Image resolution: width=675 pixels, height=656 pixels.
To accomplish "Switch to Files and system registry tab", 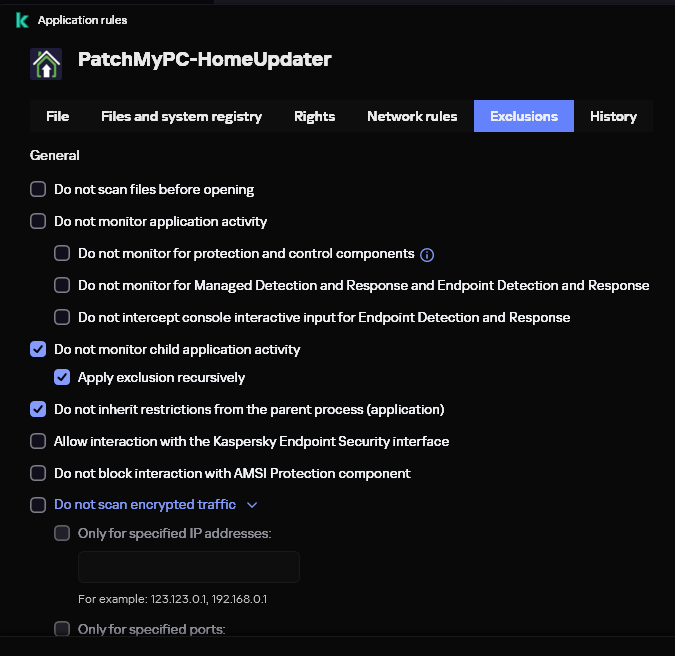I will (181, 117).
